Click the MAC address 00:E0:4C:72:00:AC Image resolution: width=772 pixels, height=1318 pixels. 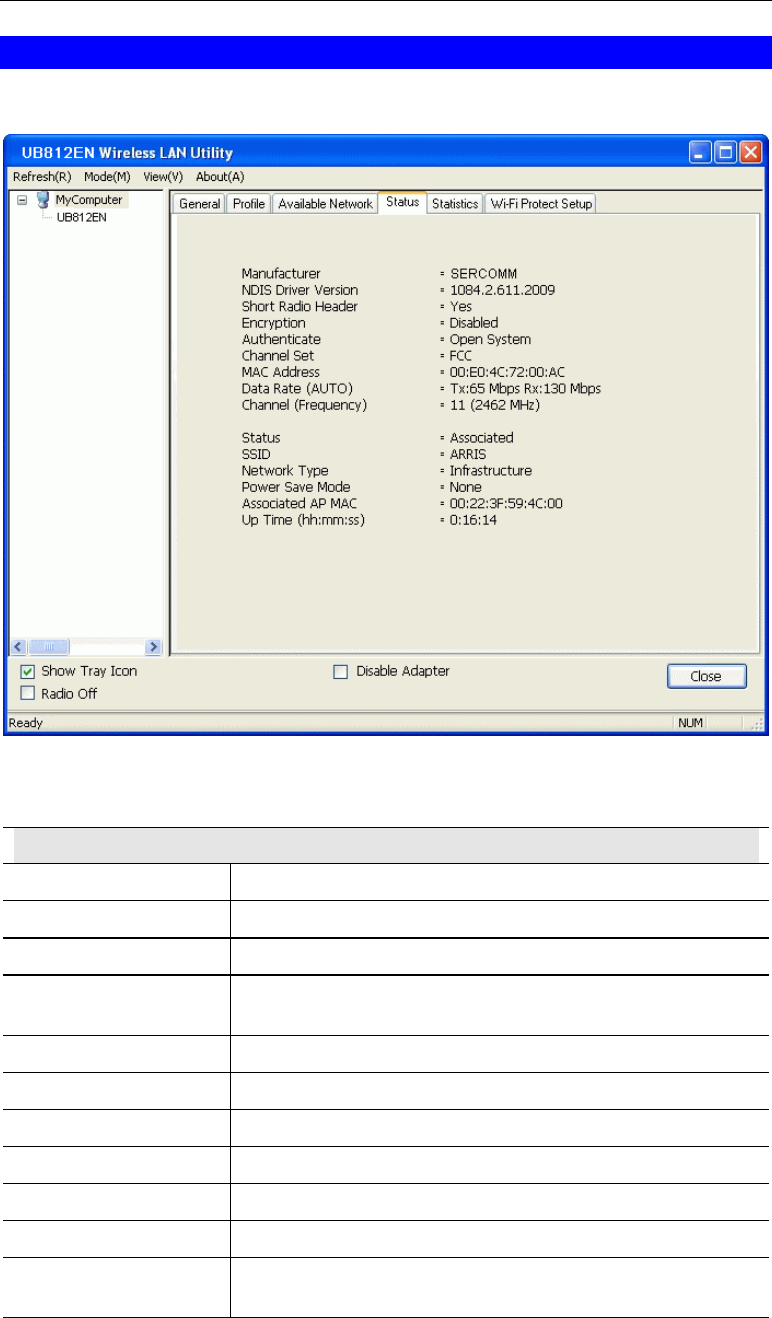coord(507,372)
